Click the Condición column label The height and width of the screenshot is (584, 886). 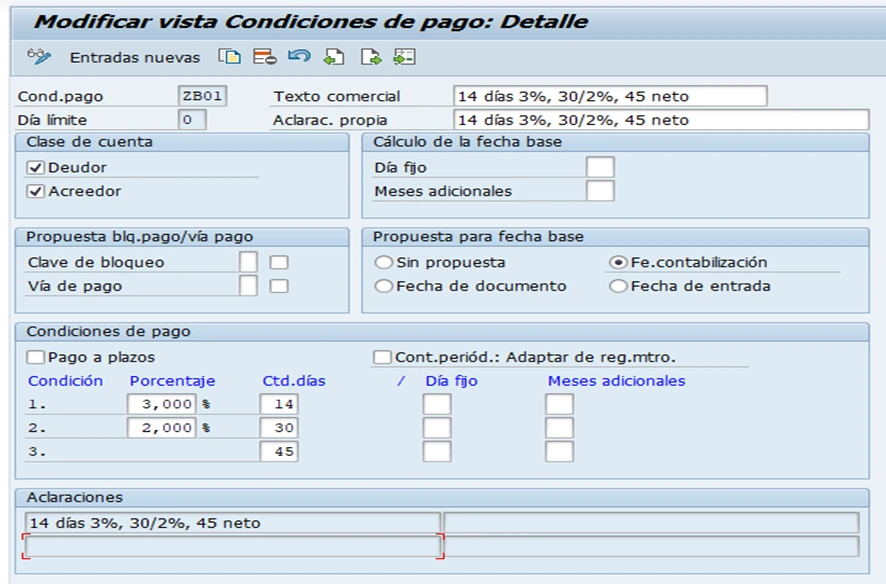[66, 381]
